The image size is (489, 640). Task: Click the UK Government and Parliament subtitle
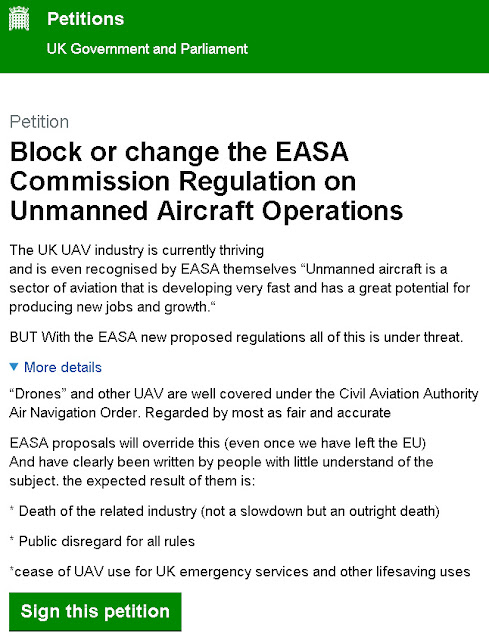(147, 49)
